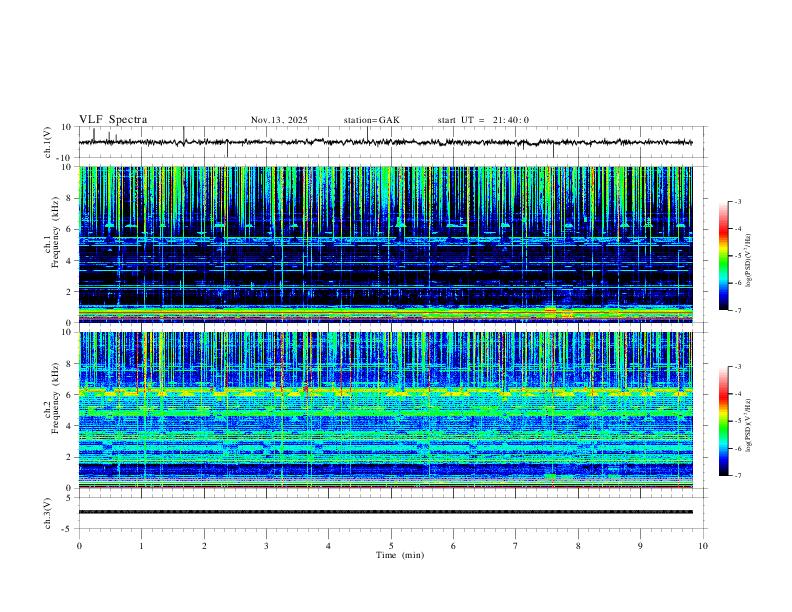The height and width of the screenshot is (612, 792).
Task: Click the time-axis tick label "5"
Action: (391, 546)
